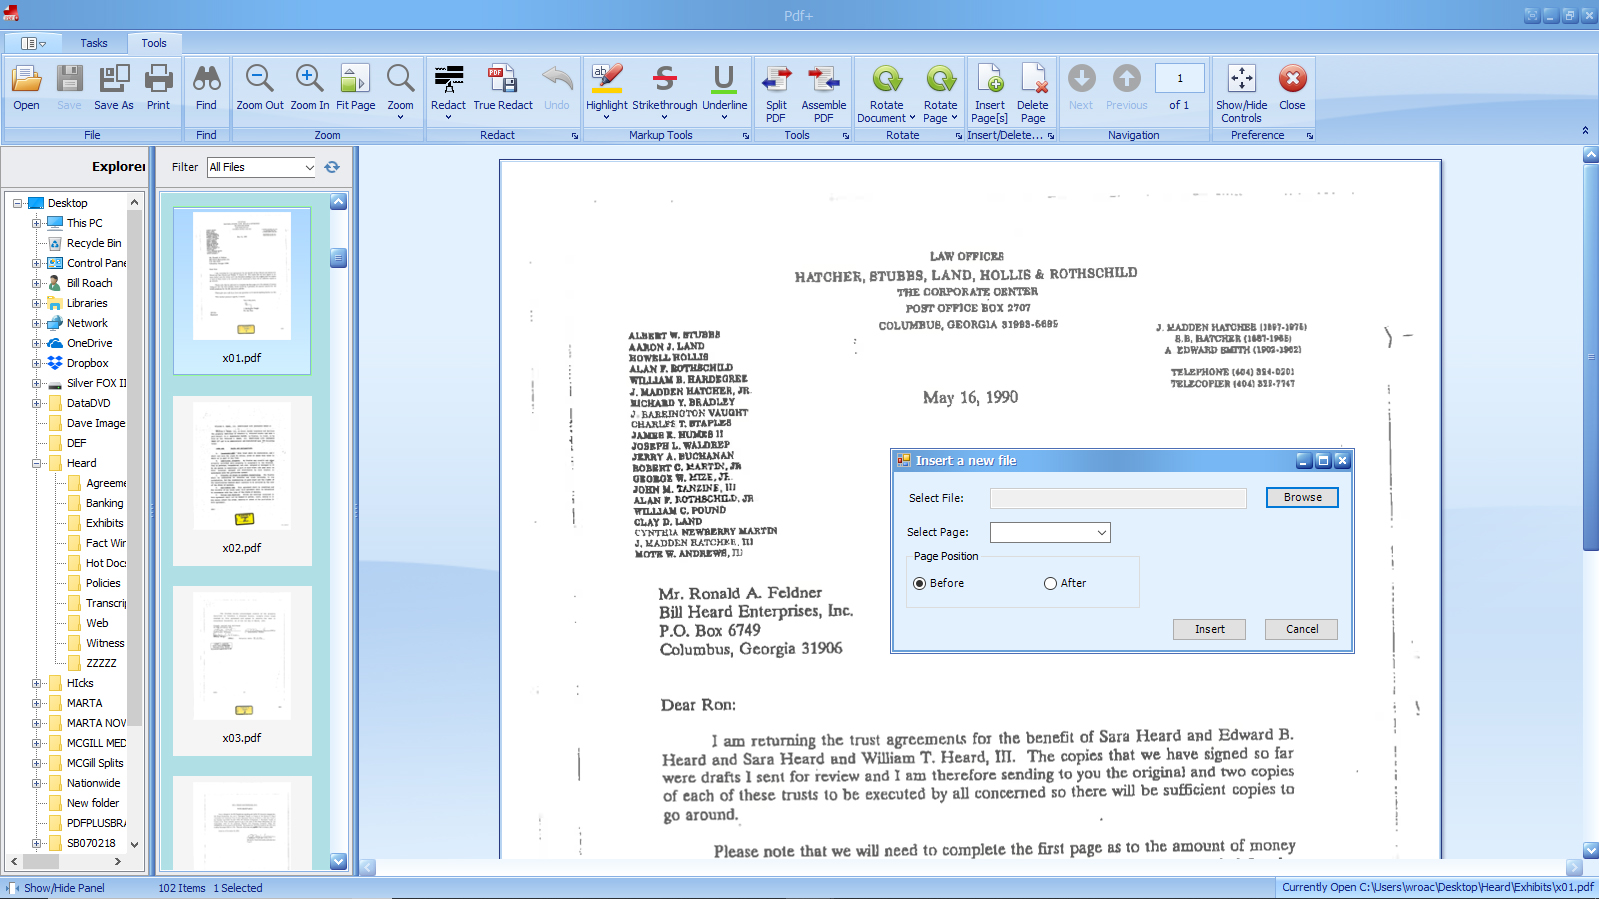The image size is (1599, 899).
Task: Go to Previous page in navigation
Action: (x=1127, y=87)
